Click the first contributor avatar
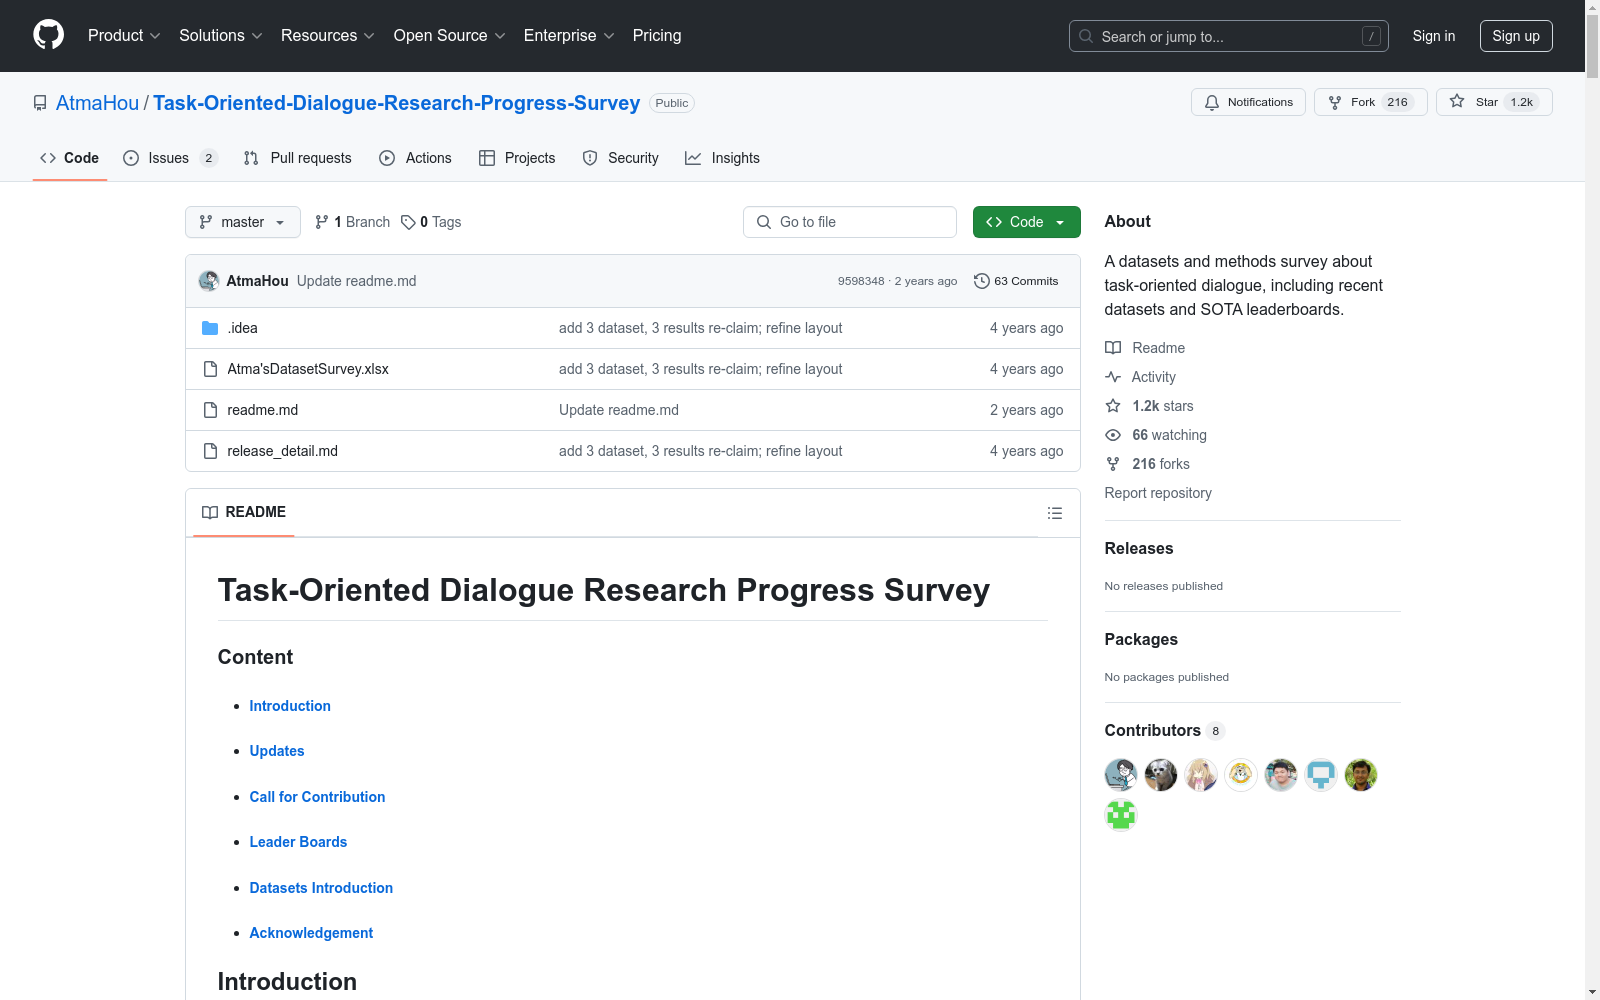This screenshot has height=1000, width=1600. point(1121,775)
